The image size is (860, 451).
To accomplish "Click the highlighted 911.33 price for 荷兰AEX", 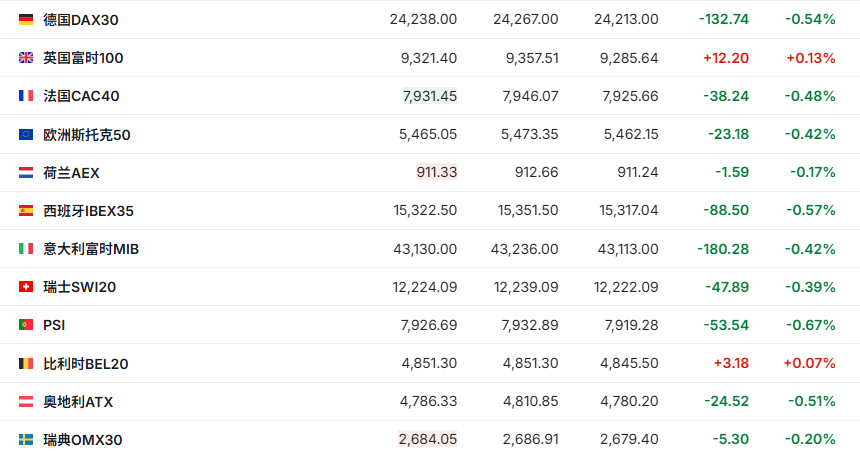I will (x=436, y=172).
